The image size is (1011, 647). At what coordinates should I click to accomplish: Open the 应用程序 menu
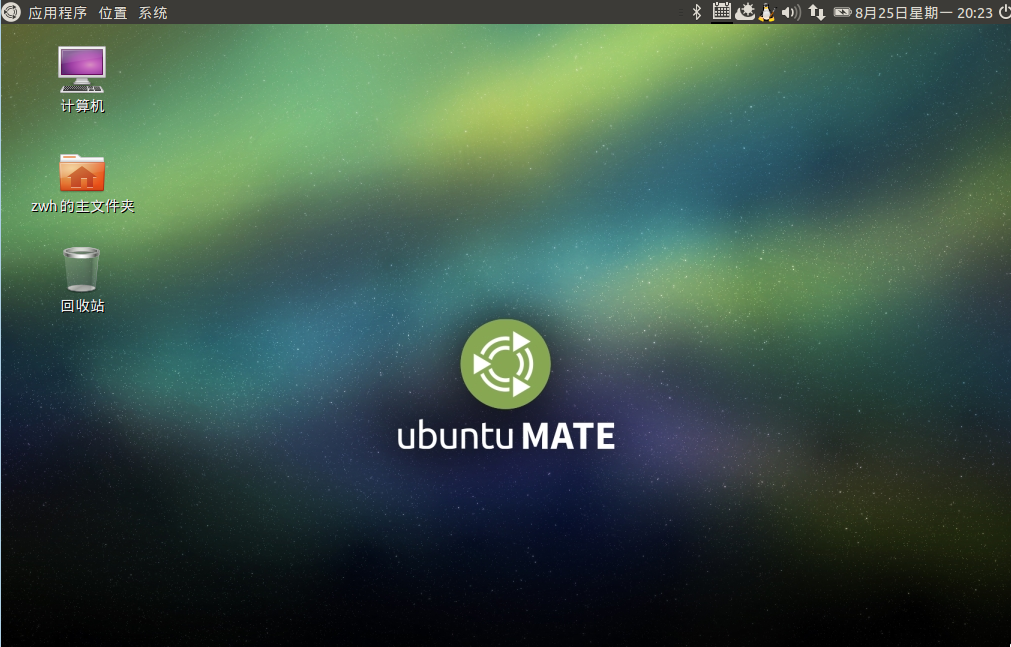coord(57,13)
